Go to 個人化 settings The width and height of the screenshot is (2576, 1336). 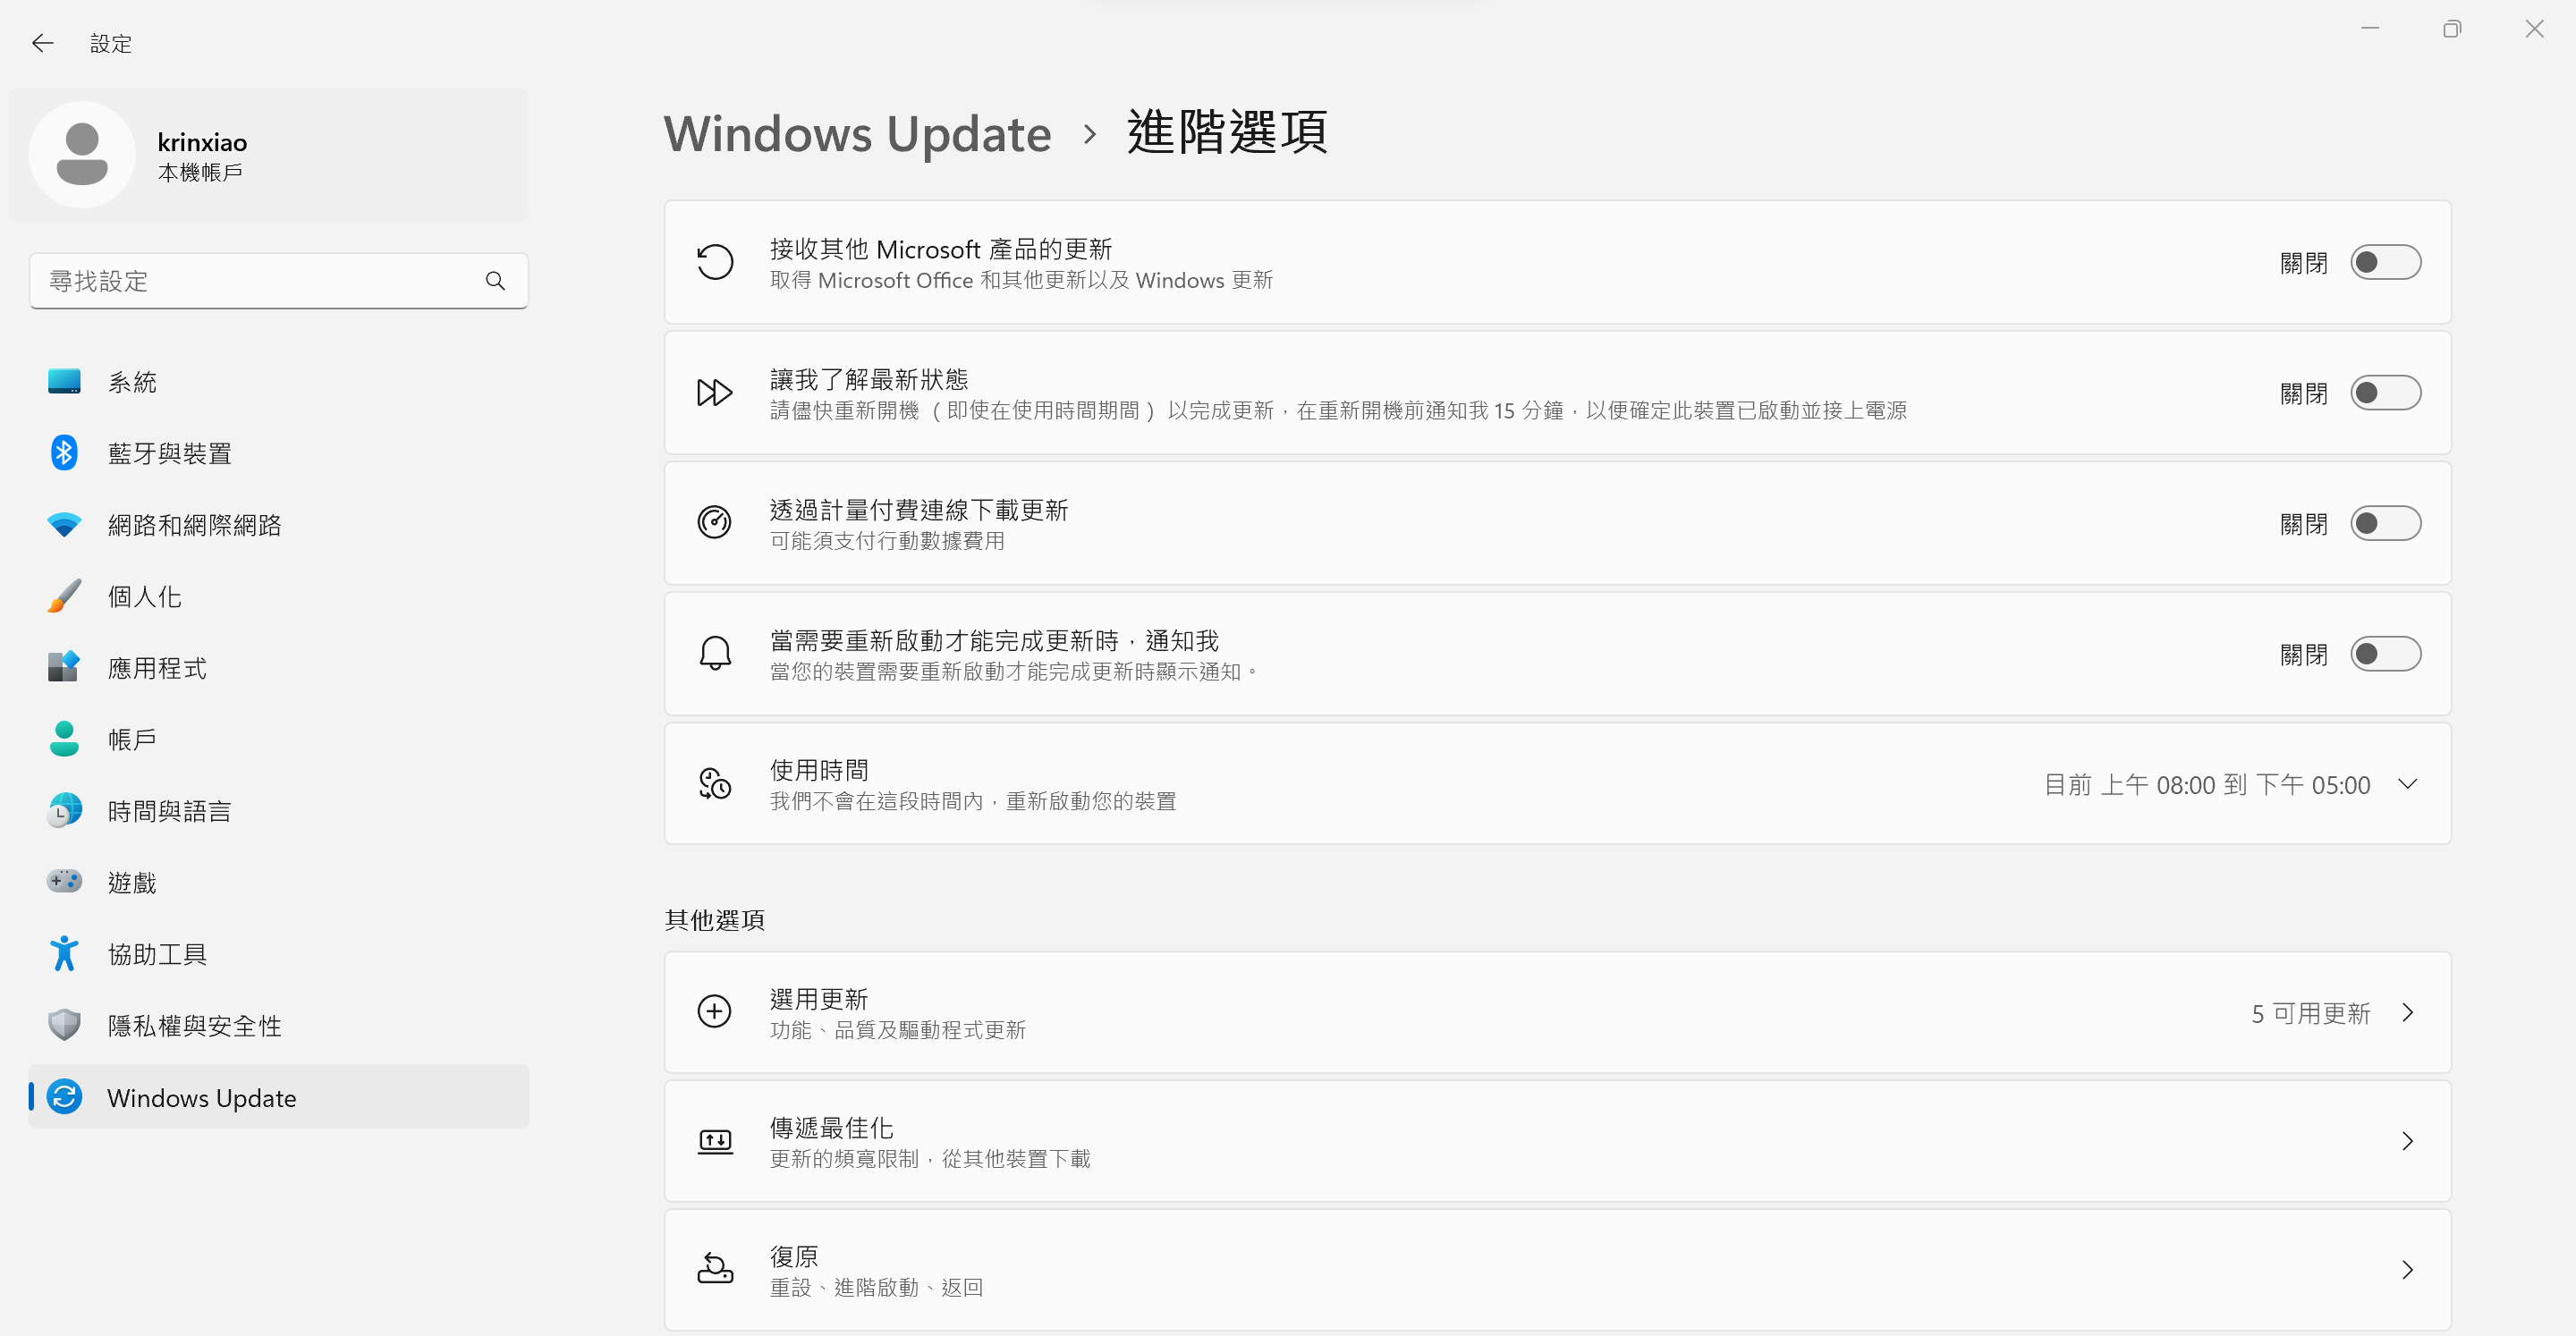pyautogui.click(x=279, y=596)
